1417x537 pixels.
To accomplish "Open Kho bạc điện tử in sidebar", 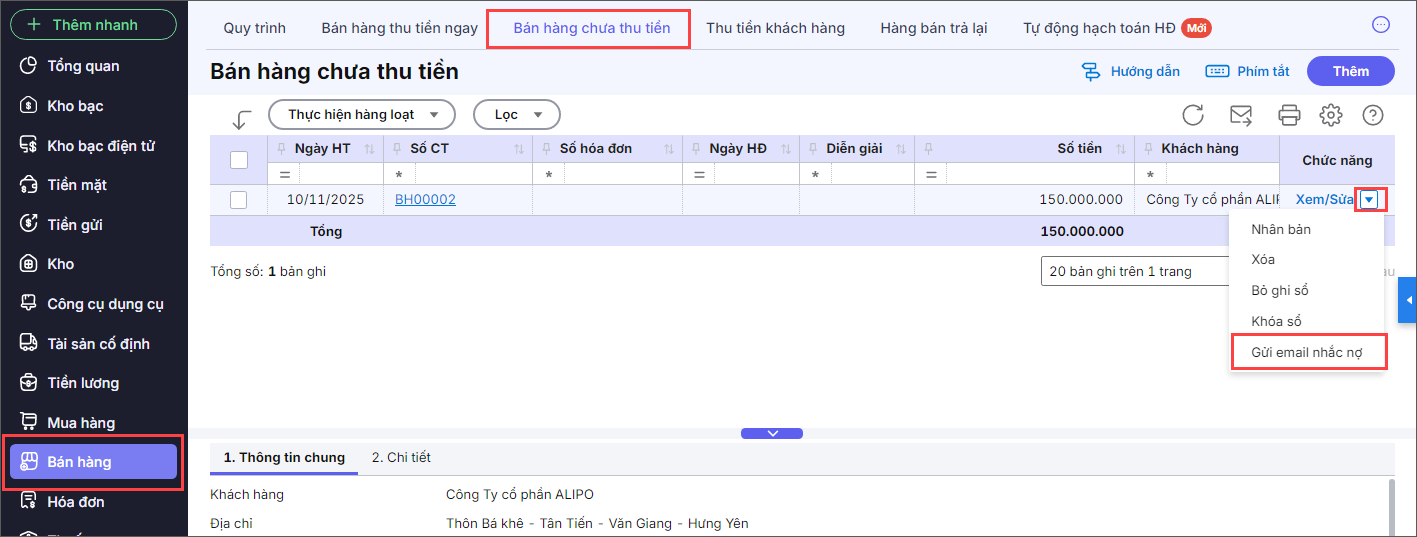I will [100, 146].
